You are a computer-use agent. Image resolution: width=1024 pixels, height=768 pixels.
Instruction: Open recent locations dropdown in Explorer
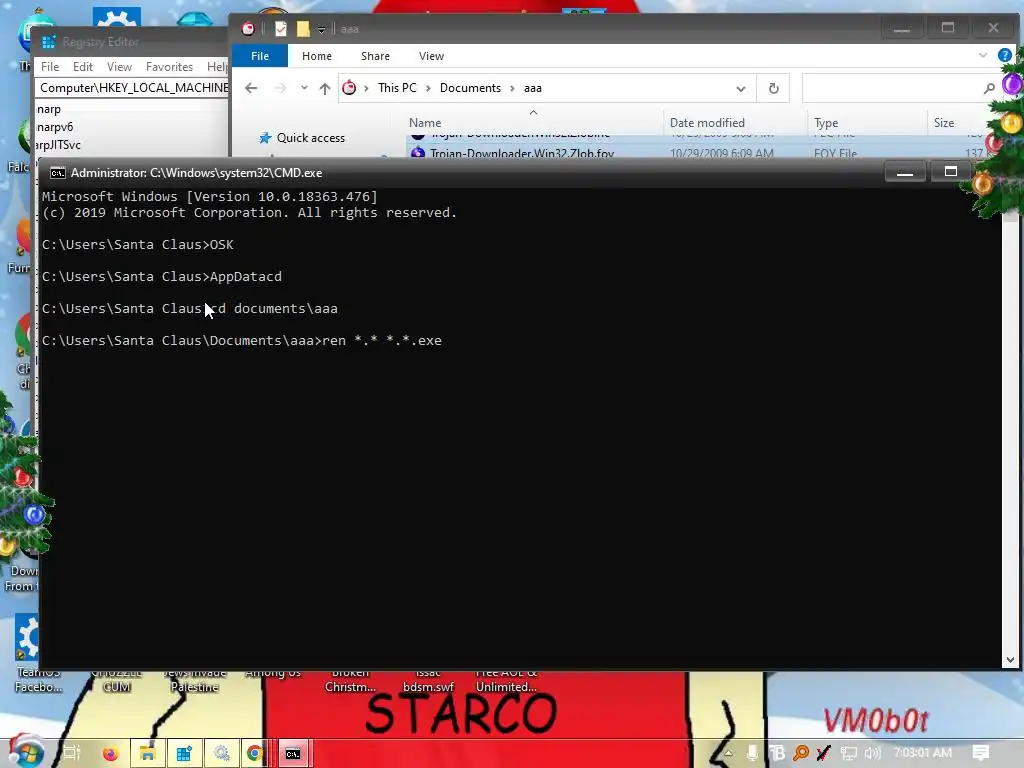(304, 88)
